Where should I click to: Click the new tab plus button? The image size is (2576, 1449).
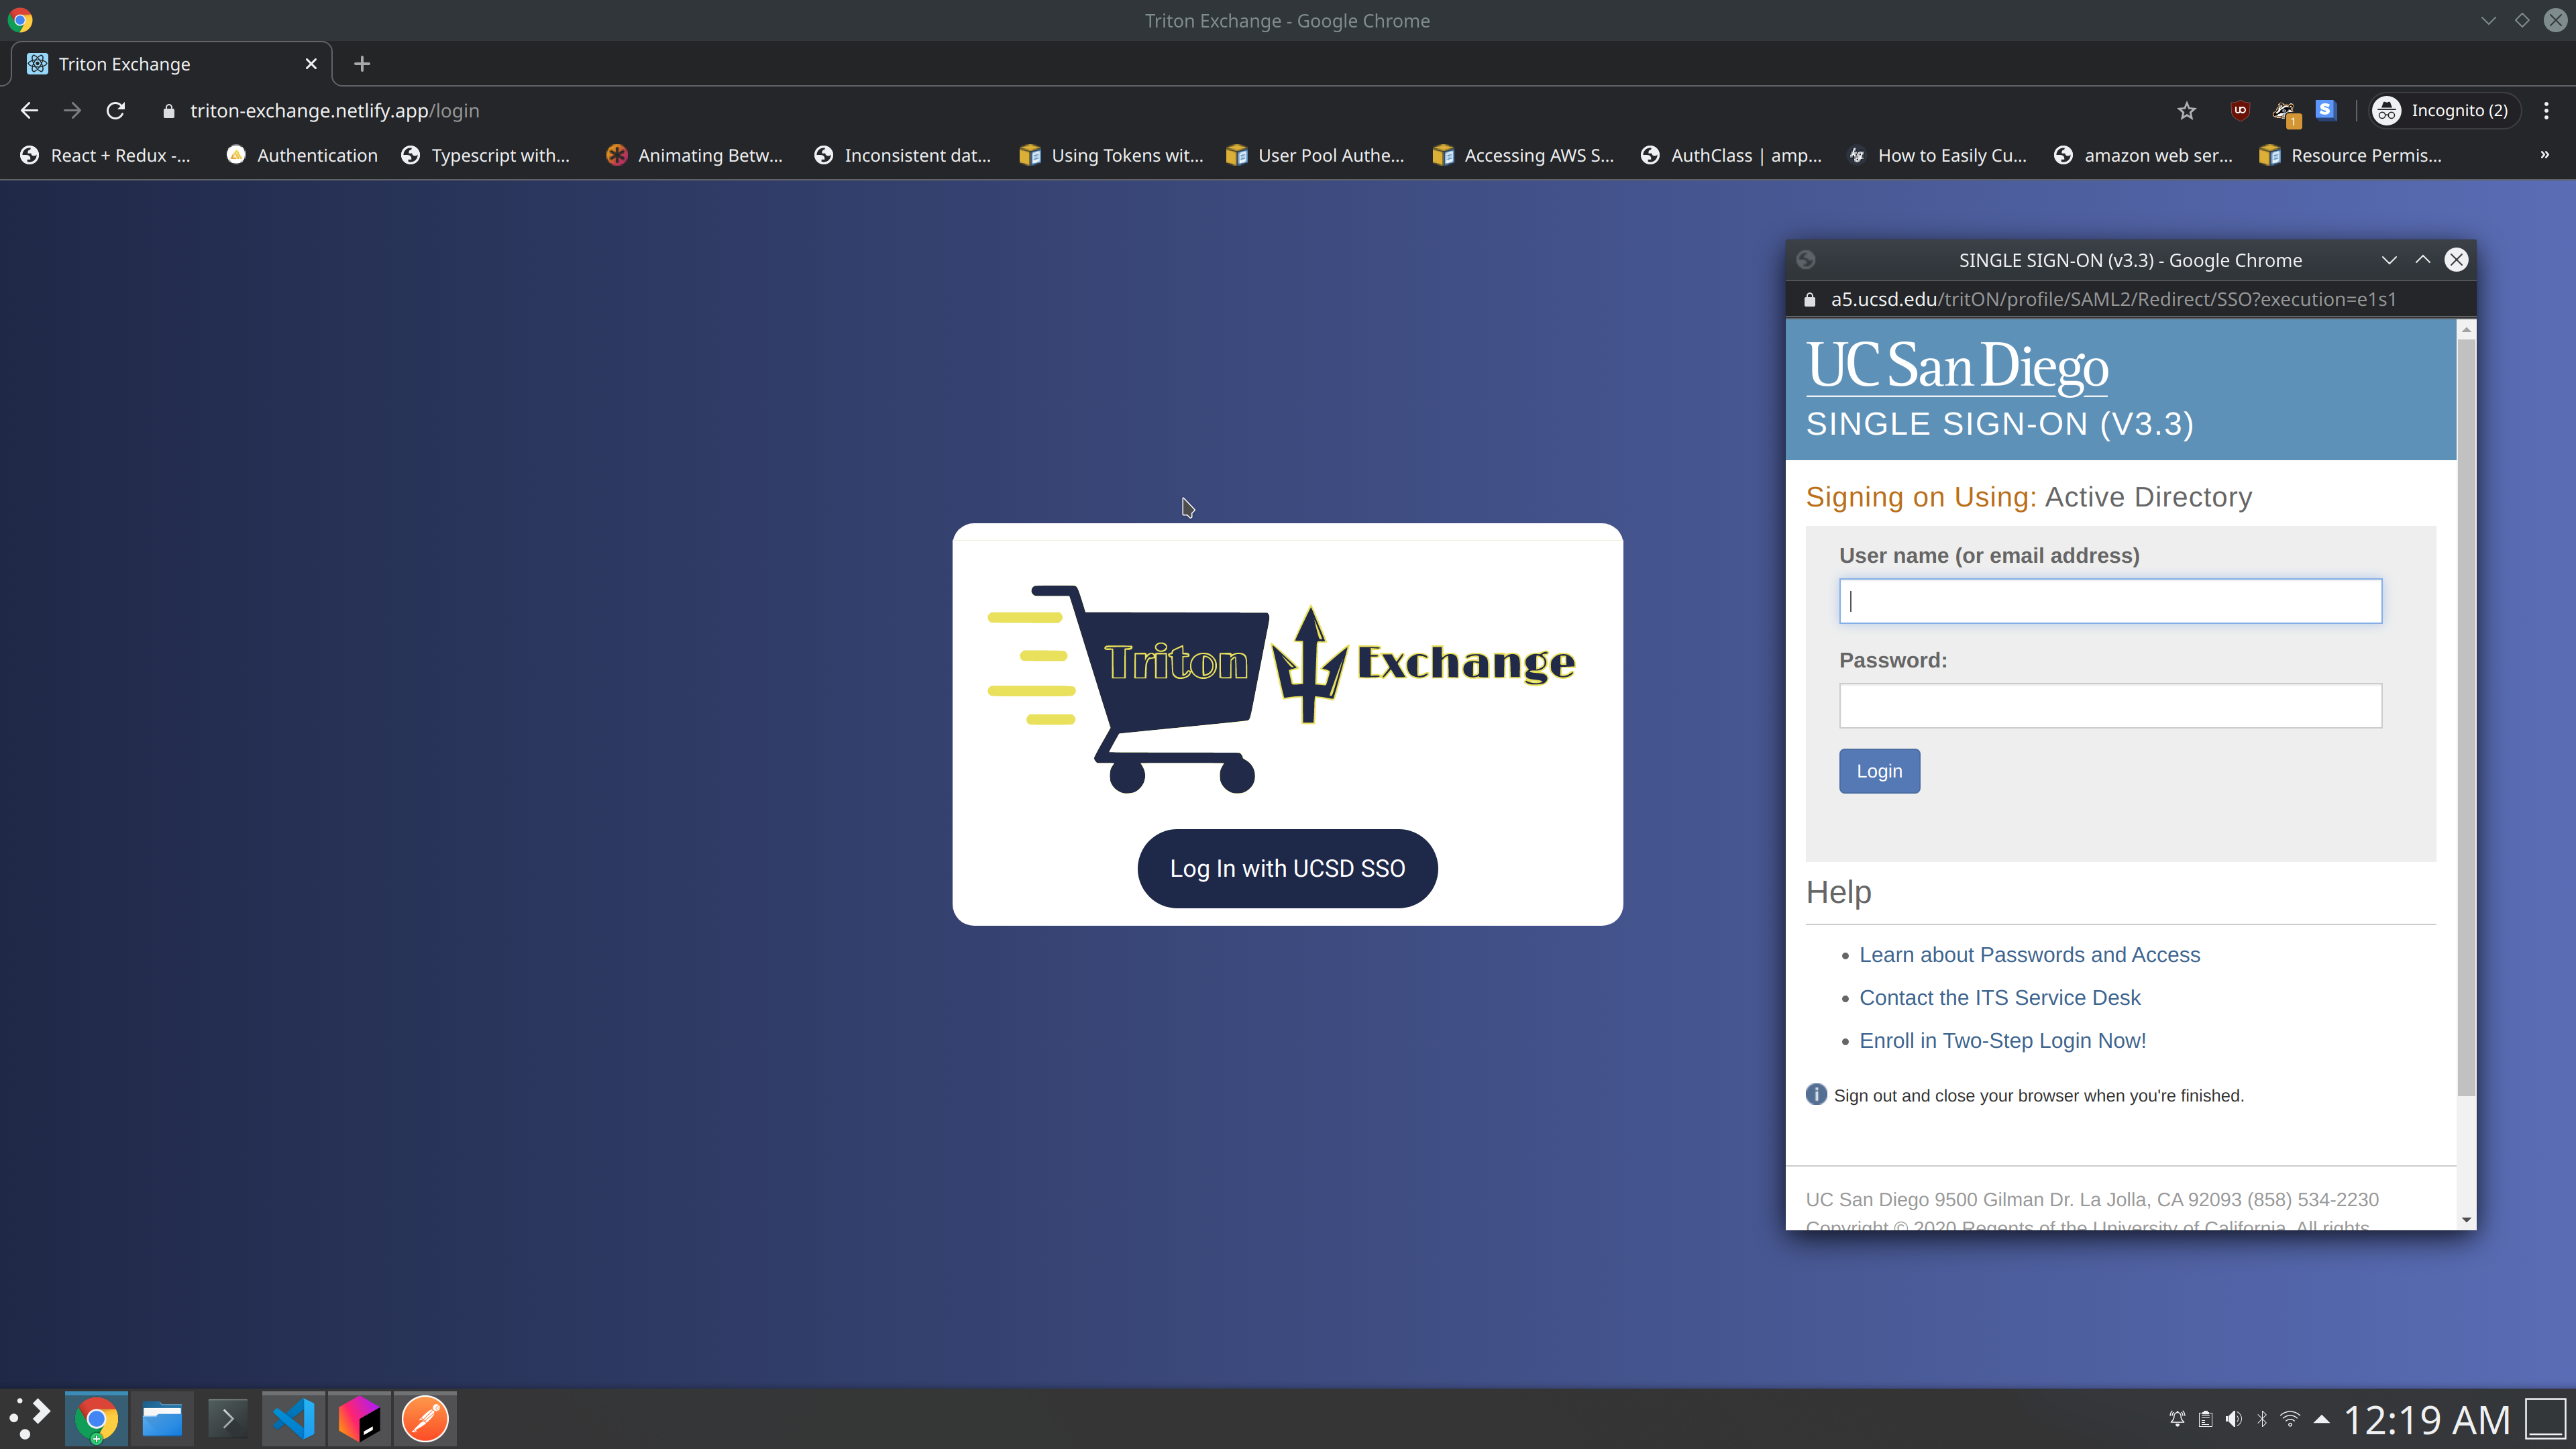[361, 64]
